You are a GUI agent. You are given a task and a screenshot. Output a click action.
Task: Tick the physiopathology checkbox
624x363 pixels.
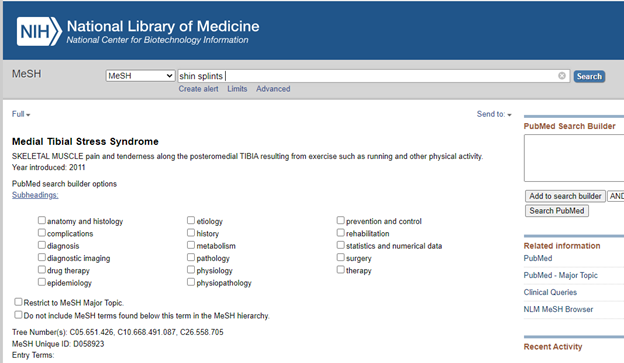pos(191,282)
